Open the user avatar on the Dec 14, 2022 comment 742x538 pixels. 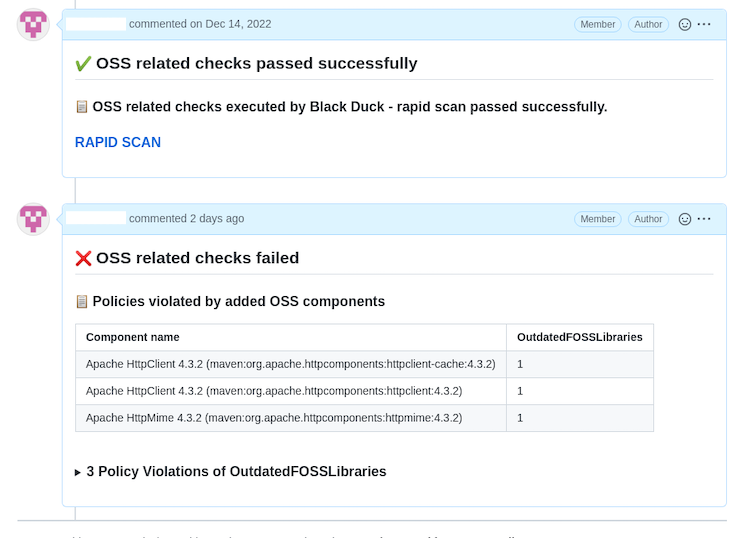tap(33, 24)
